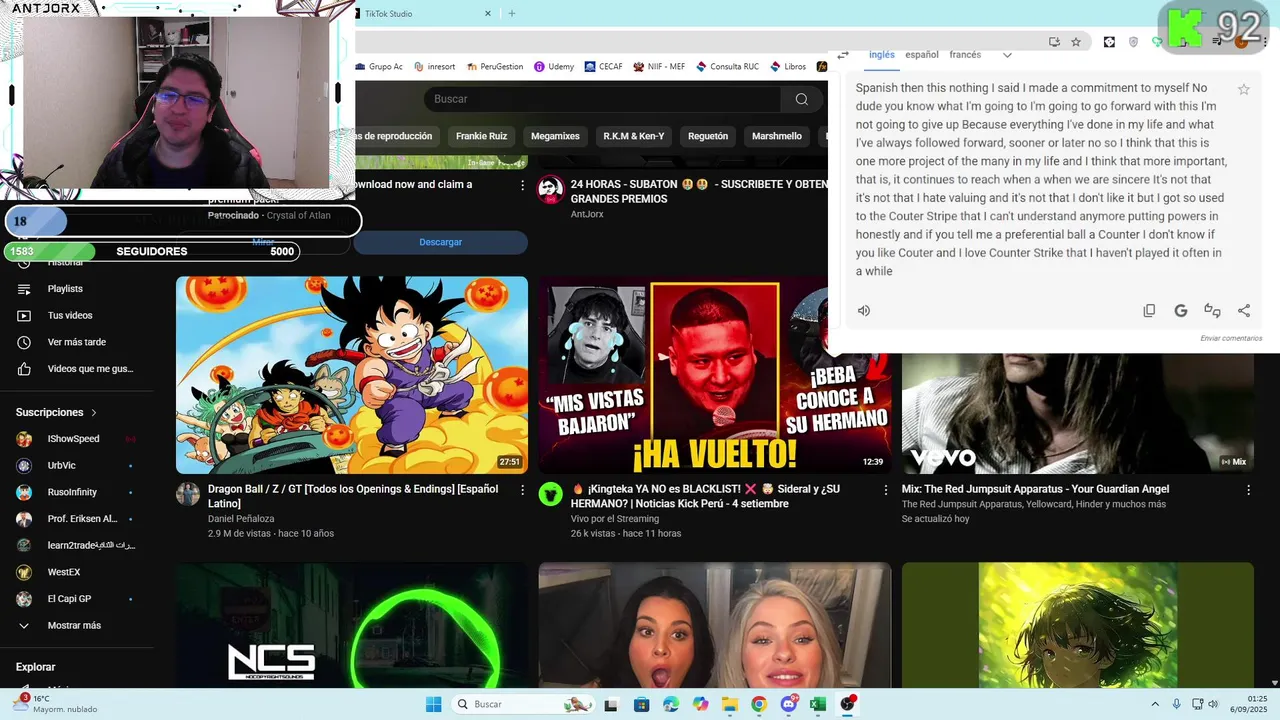Select francés translation language tab

pos(965,55)
